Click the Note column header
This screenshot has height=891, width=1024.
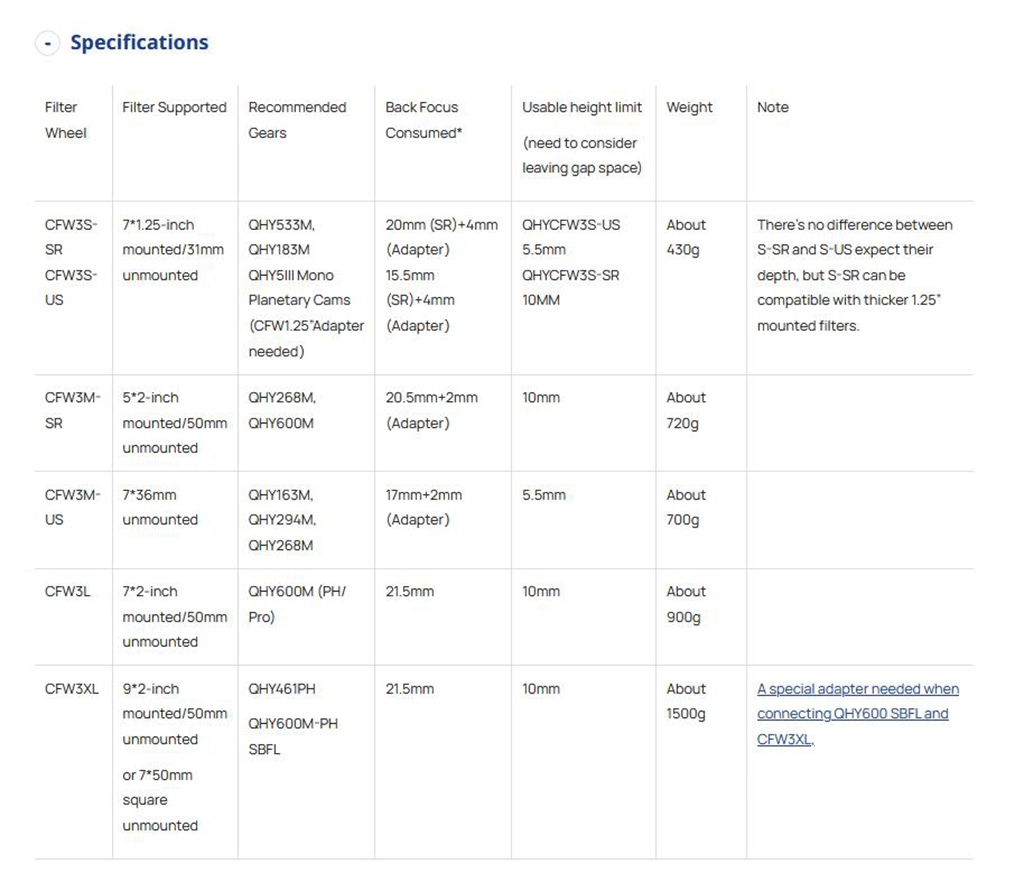point(772,107)
